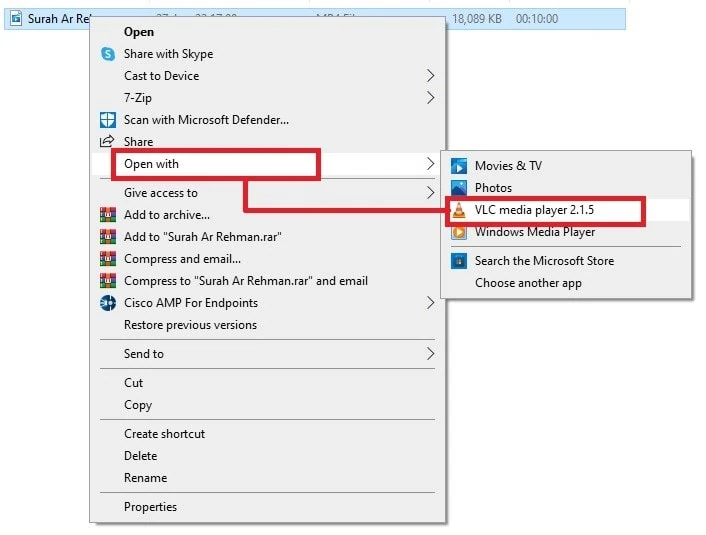Viewport: 706px width, 535px height.
Task: Click the Skype icon in the context menu
Action: tap(108, 54)
